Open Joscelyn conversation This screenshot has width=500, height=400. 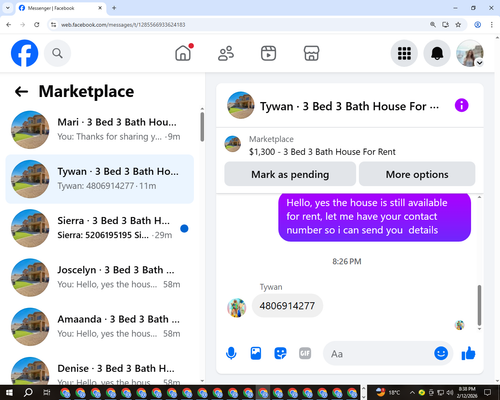pos(100,278)
